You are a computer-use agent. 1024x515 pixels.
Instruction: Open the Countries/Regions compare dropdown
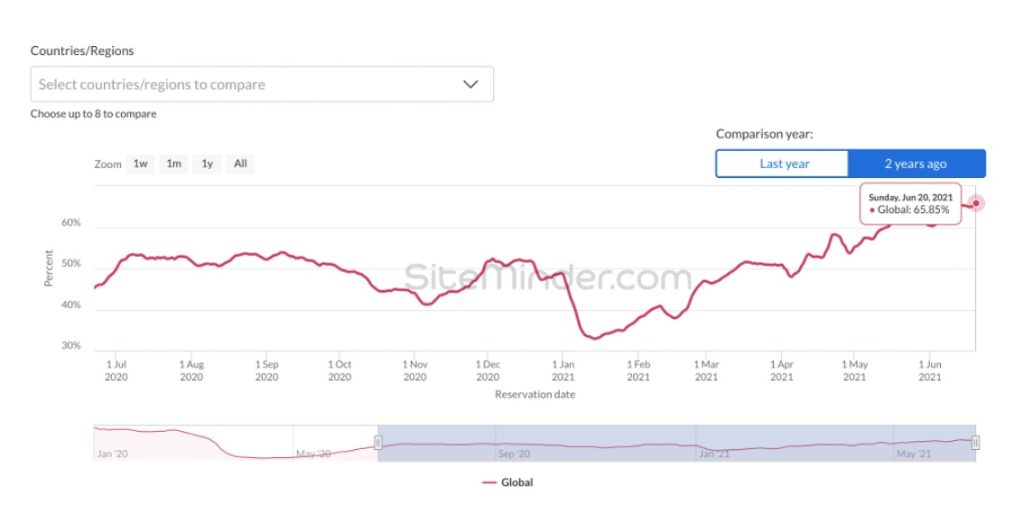point(250,84)
